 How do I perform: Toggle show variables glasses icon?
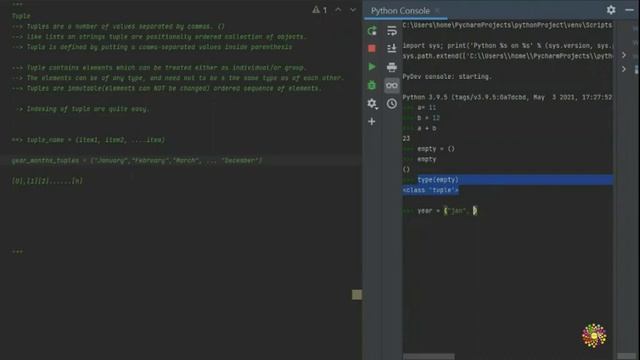click(x=392, y=85)
